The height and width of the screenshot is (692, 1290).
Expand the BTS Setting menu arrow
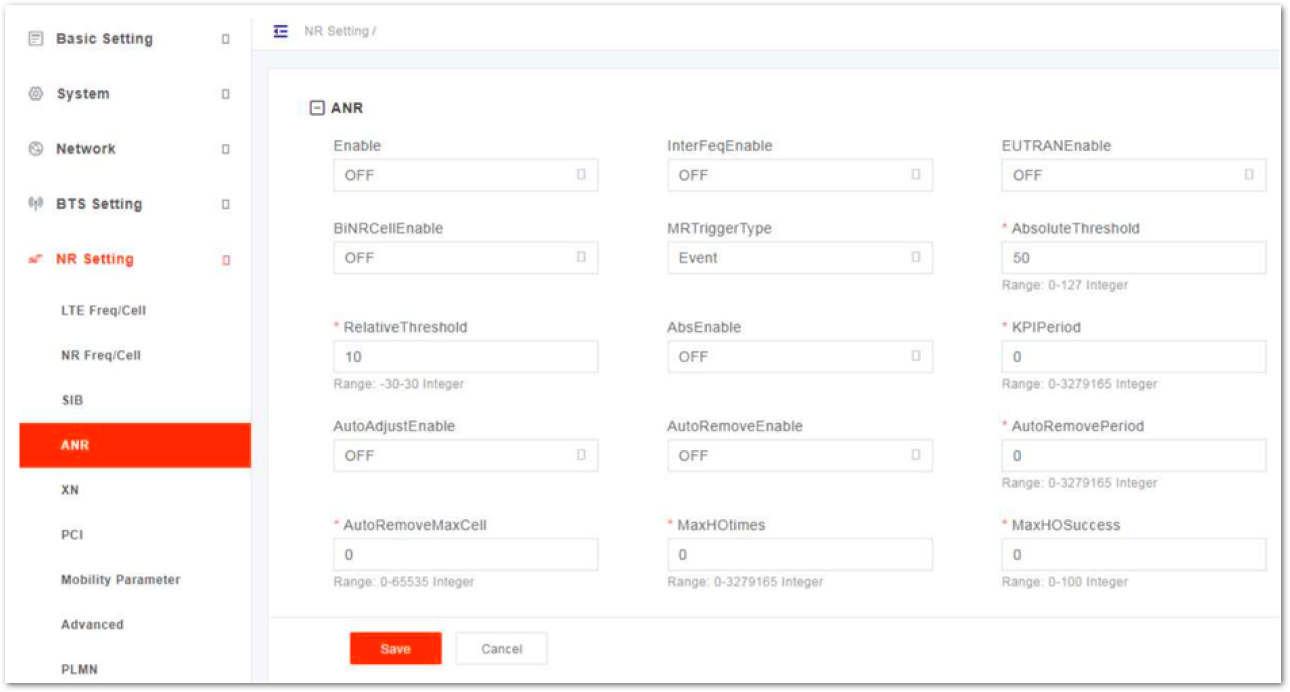(x=226, y=204)
